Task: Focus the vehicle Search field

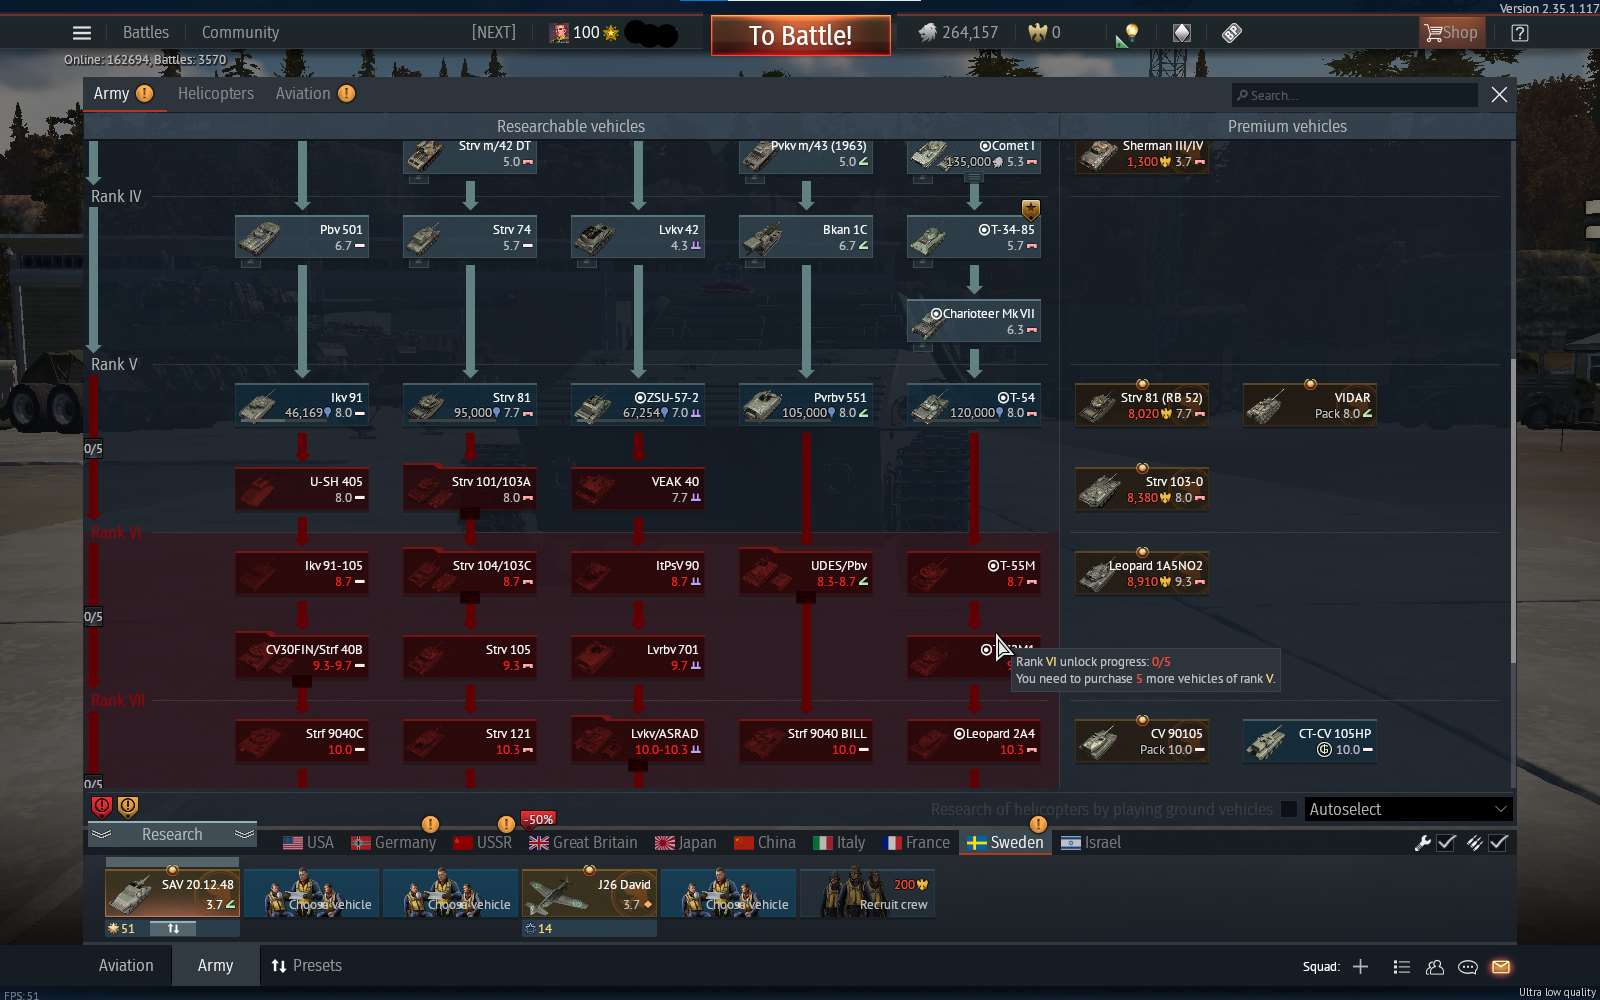Action: point(1354,95)
